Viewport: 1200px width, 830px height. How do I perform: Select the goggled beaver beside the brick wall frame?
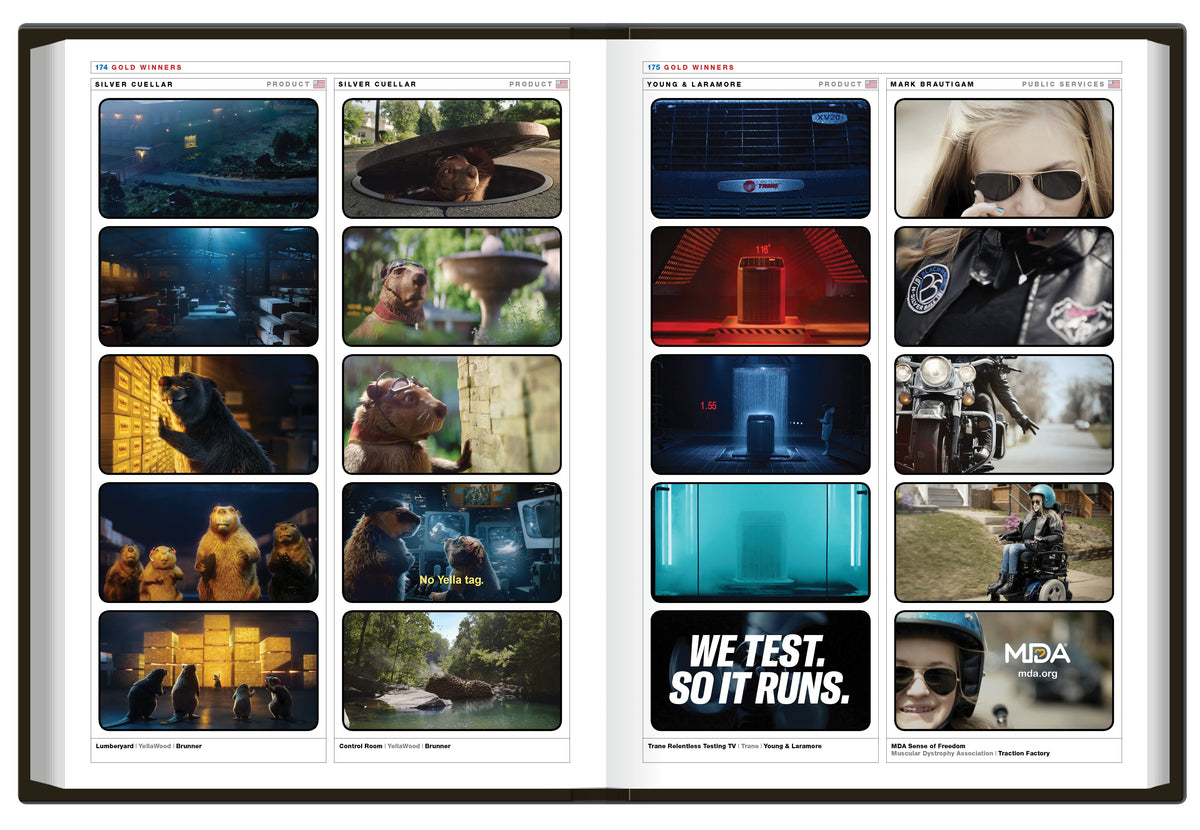[x=452, y=414]
